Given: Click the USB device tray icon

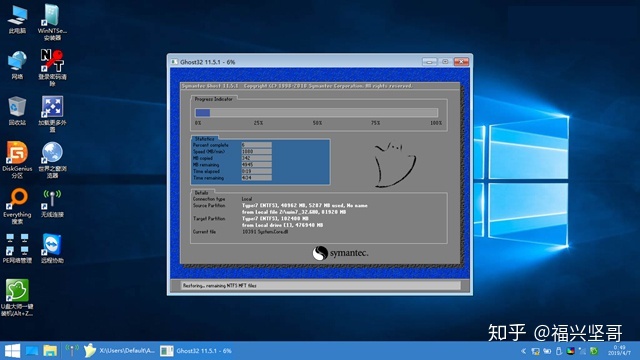Looking at the screenshot, I should (559, 351).
